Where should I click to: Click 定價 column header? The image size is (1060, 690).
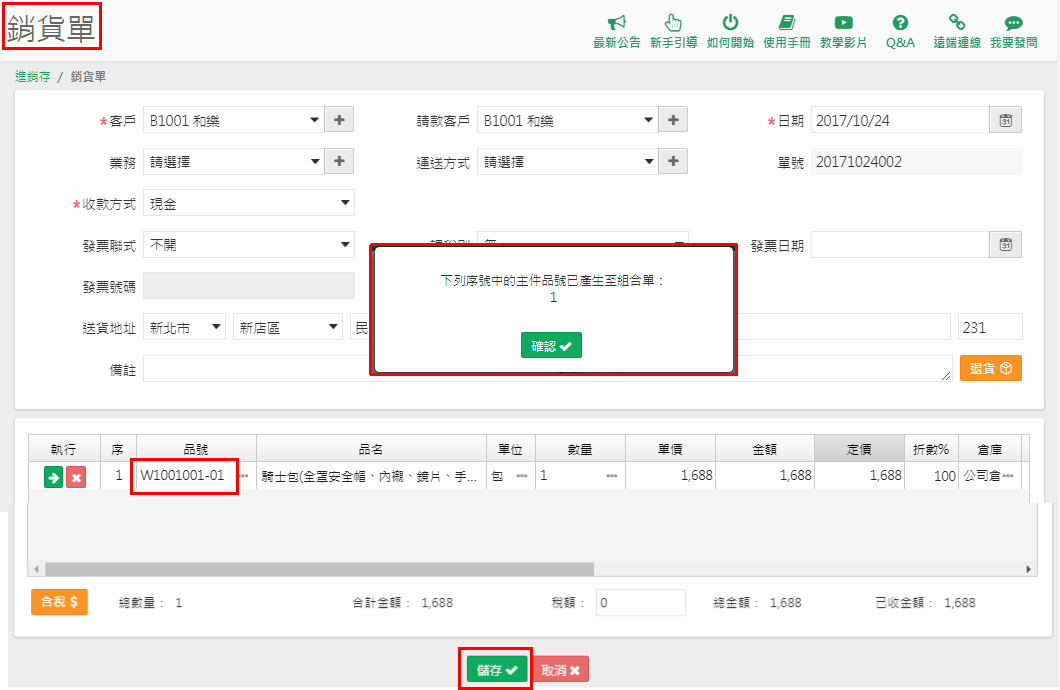[x=859, y=449]
